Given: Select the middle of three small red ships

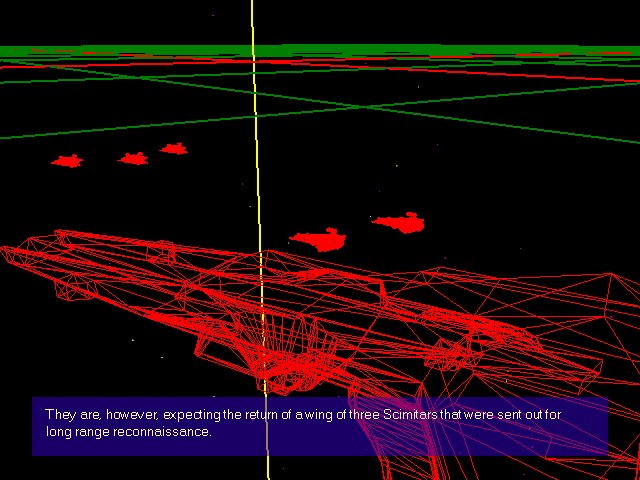Looking at the screenshot, I should [133, 158].
